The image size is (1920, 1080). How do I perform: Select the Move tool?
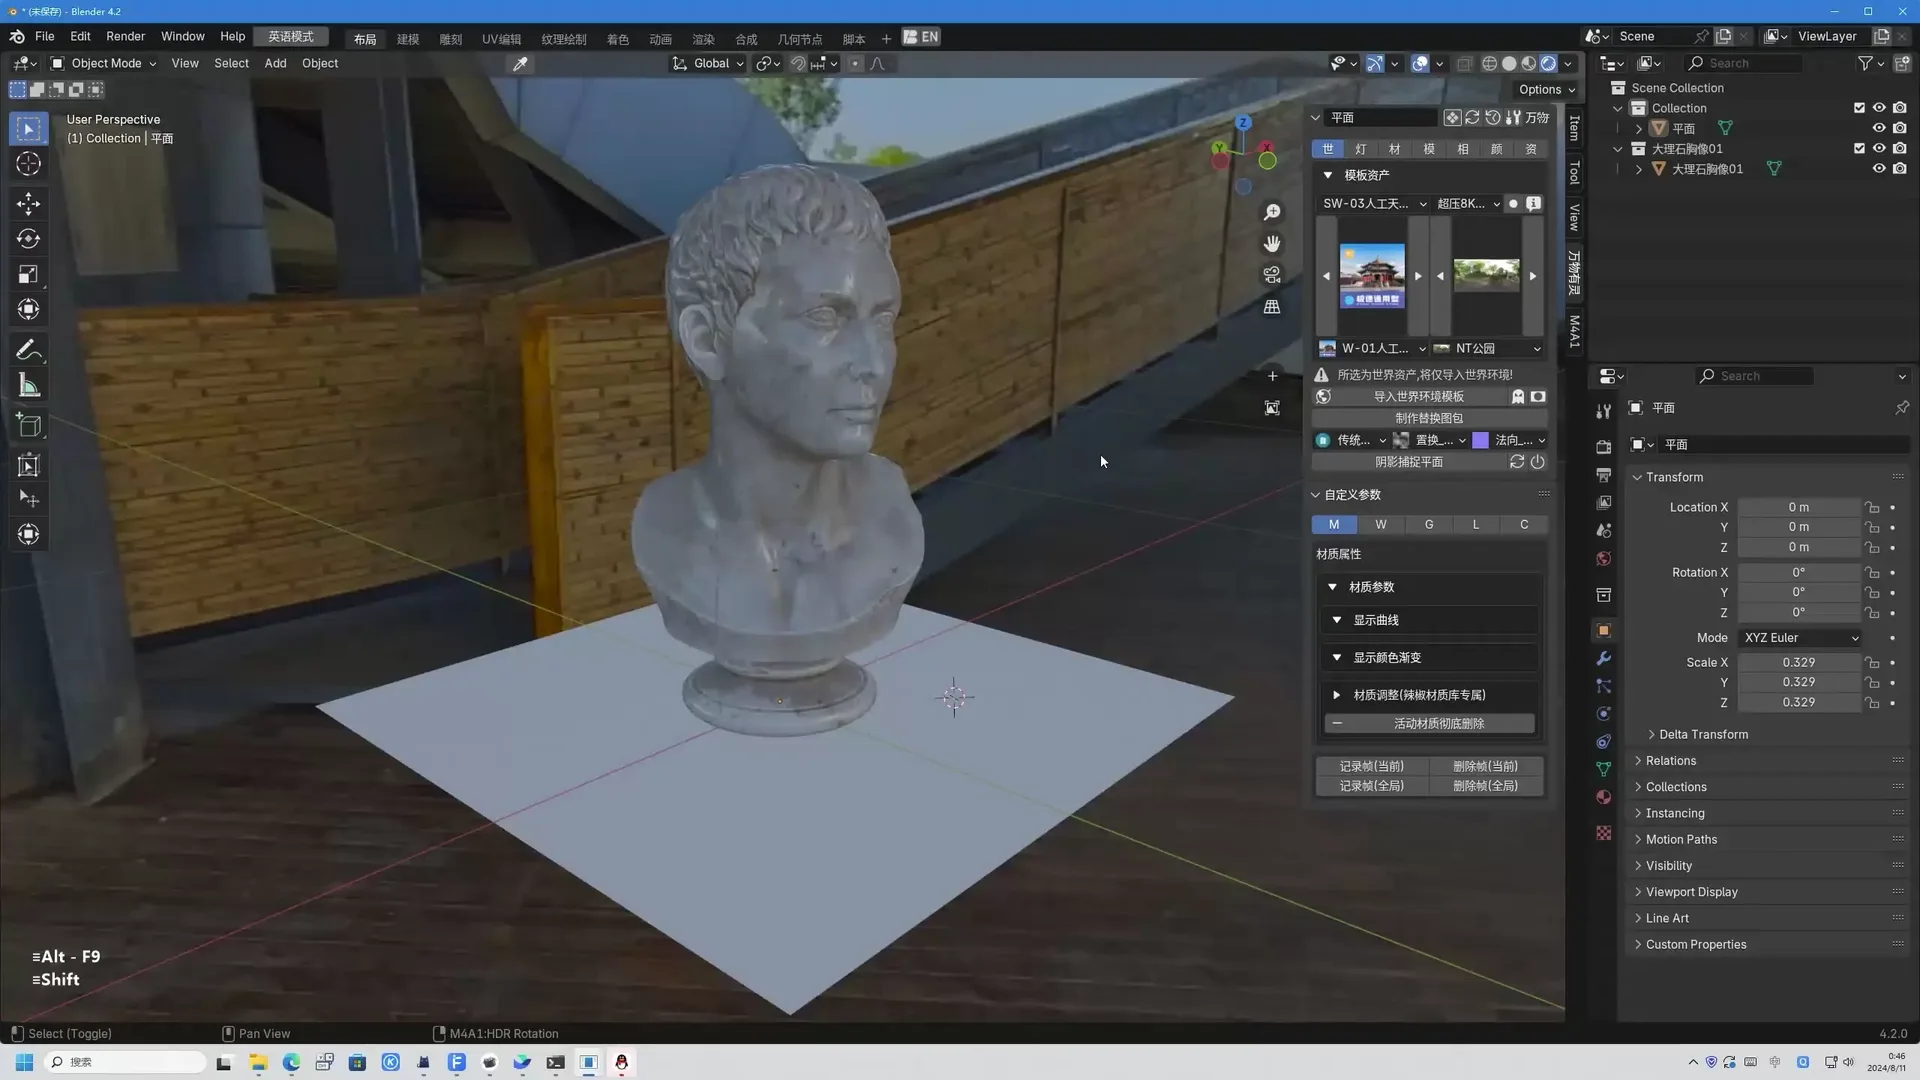tap(28, 204)
